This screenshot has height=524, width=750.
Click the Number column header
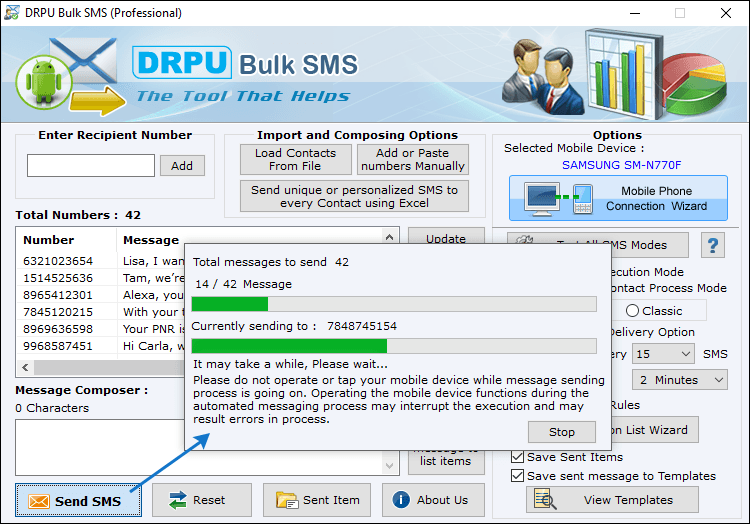click(49, 240)
